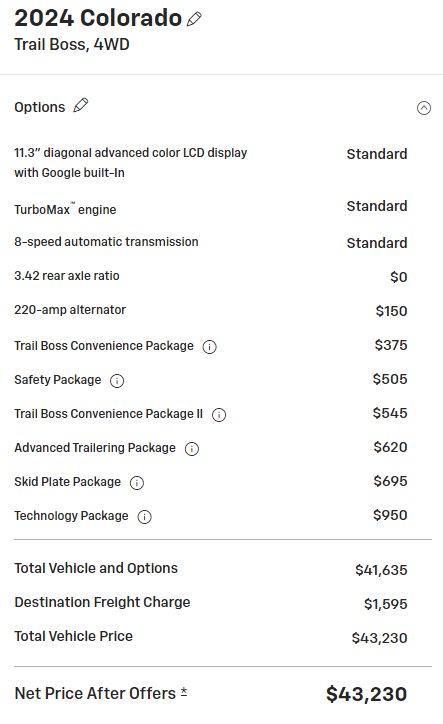Click the Safety Package label

click(x=58, y=380)
